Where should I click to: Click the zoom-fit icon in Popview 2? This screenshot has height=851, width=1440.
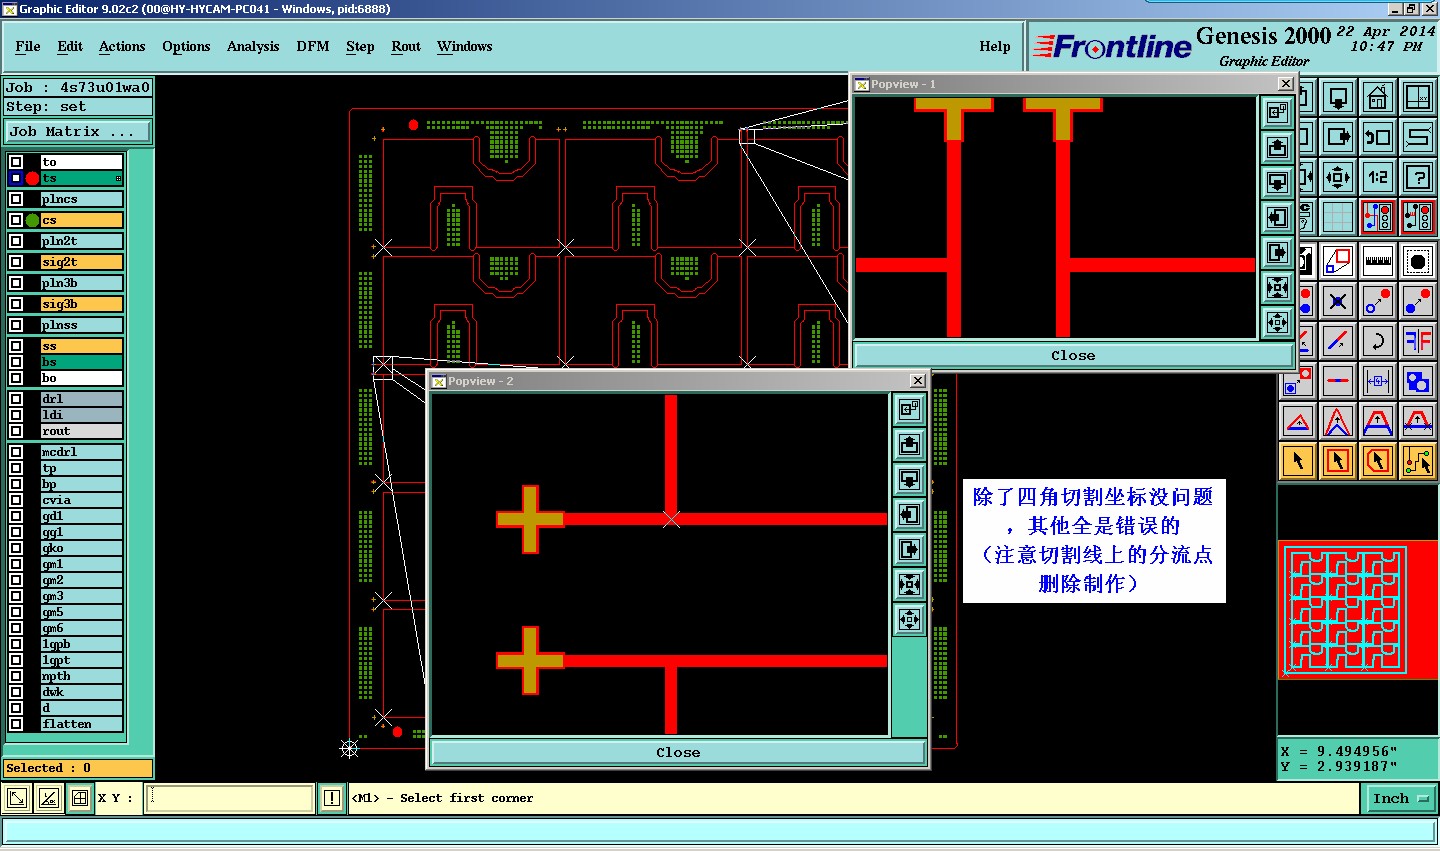coord(909,584)
